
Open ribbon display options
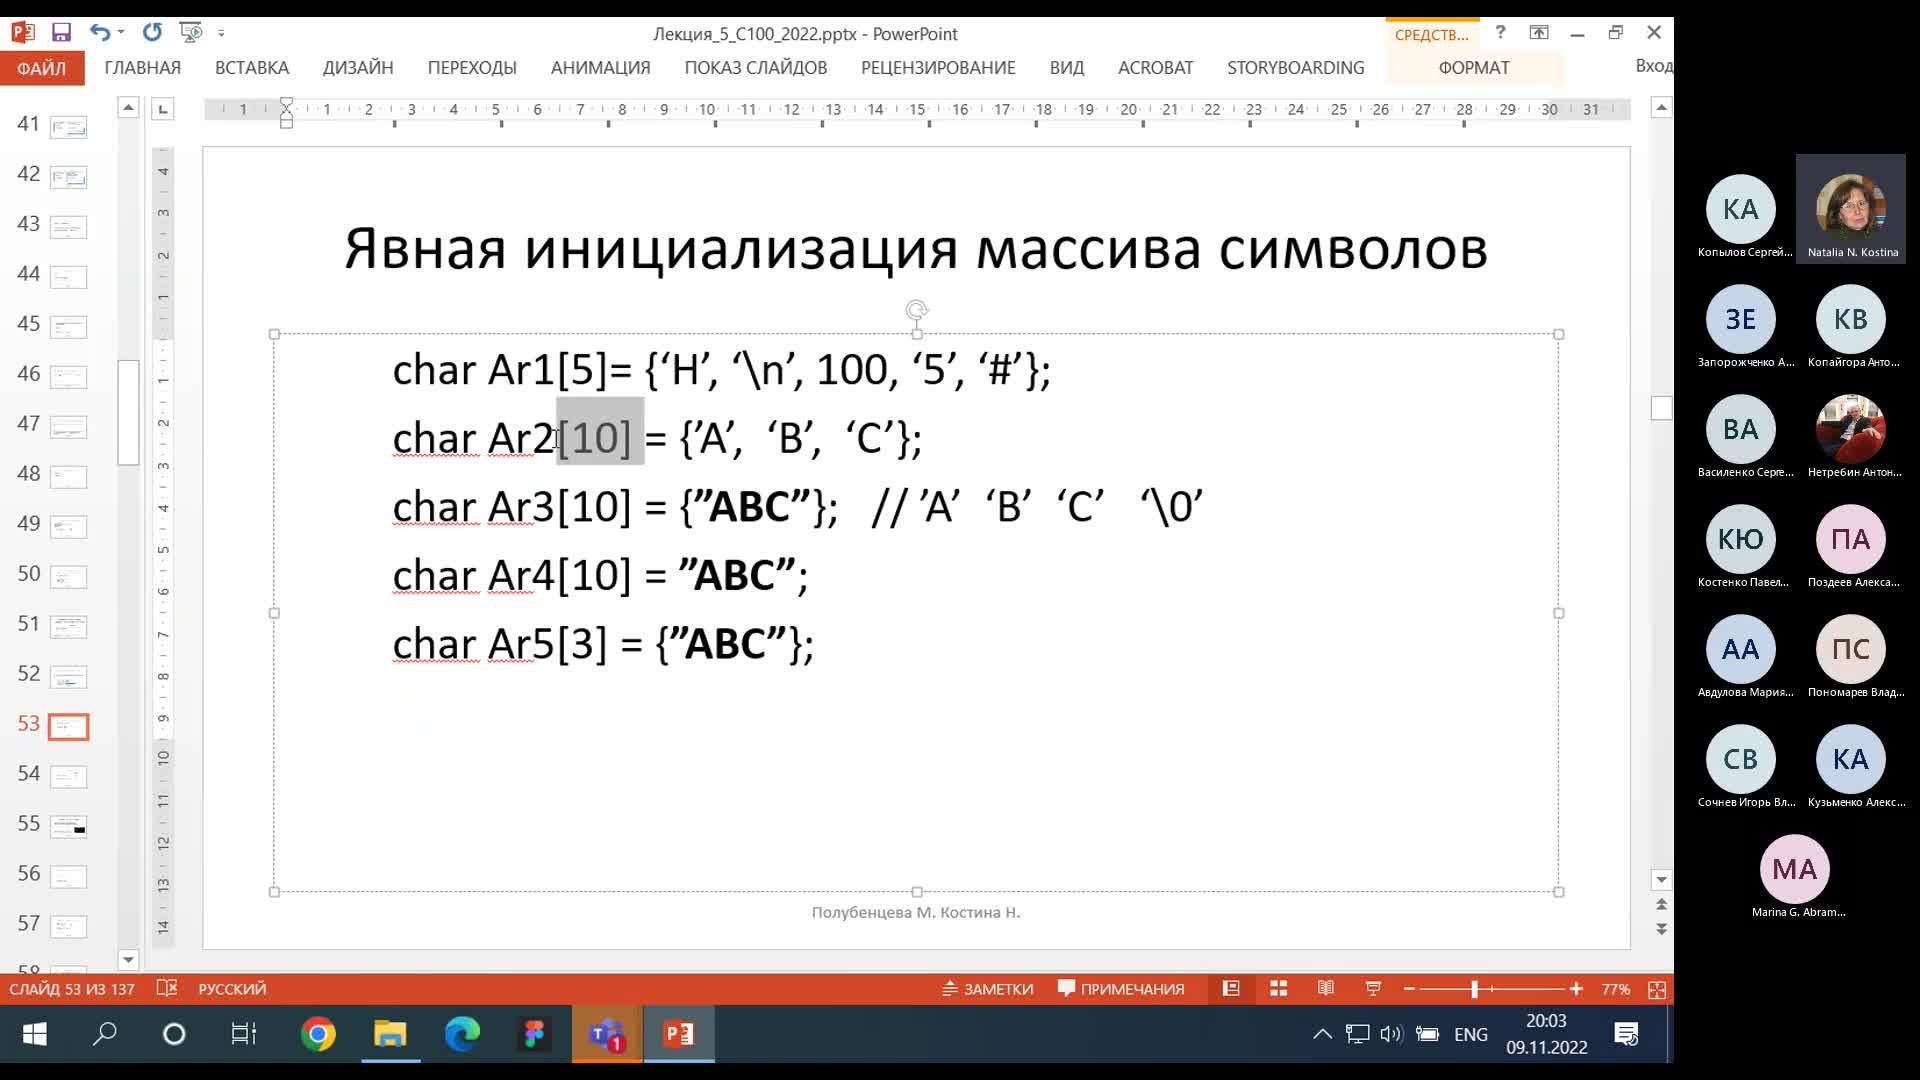tap(1539, 32)
